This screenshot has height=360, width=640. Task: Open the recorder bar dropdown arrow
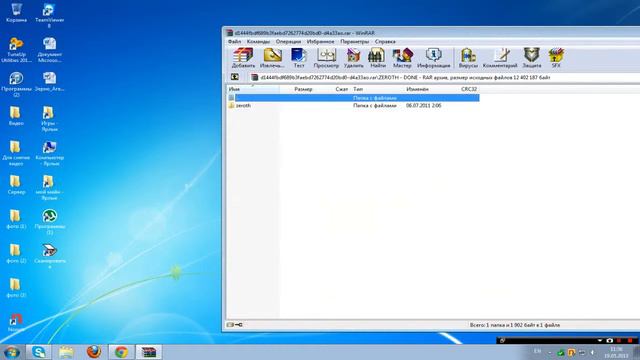click(x=600, y=340)
